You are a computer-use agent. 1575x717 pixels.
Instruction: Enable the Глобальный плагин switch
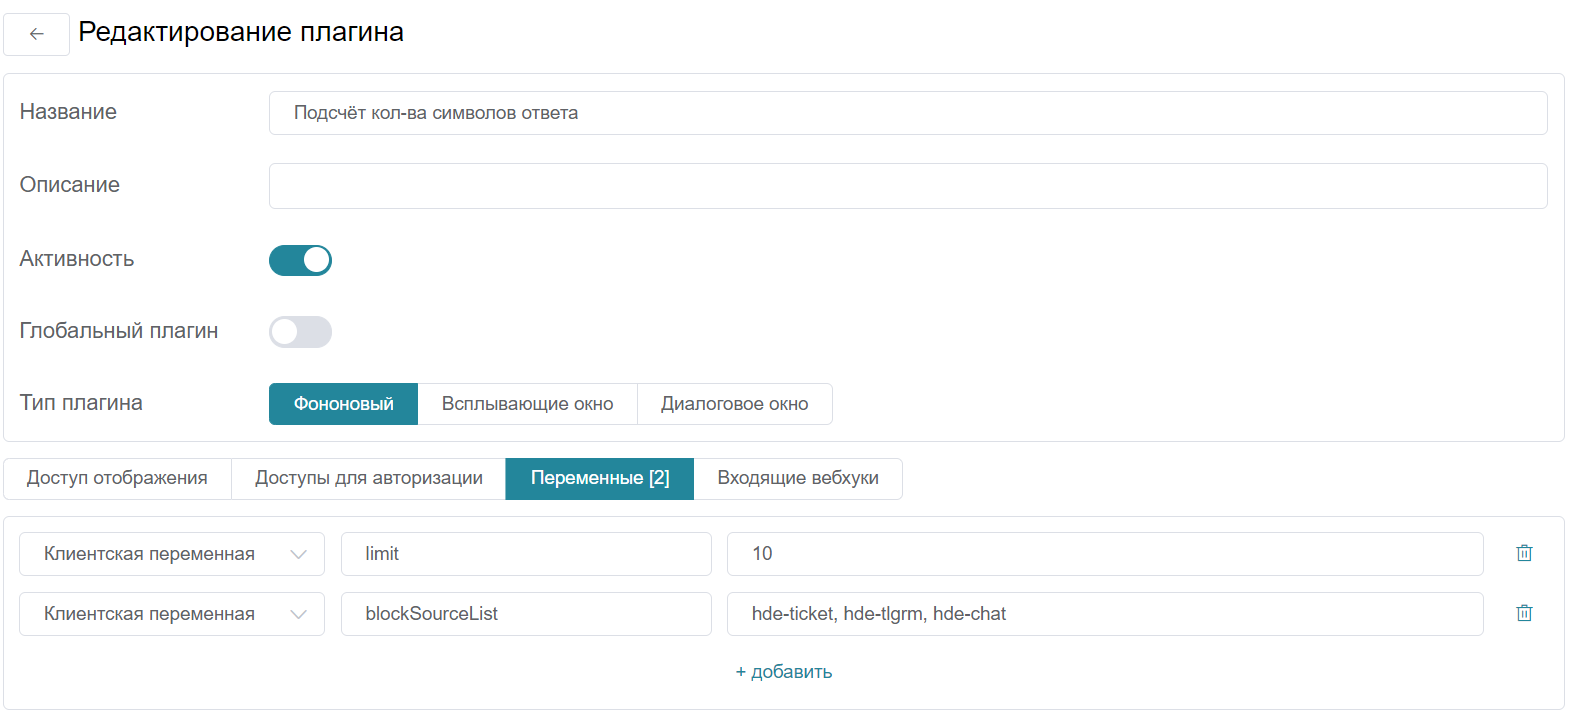[x=300, y=332]
